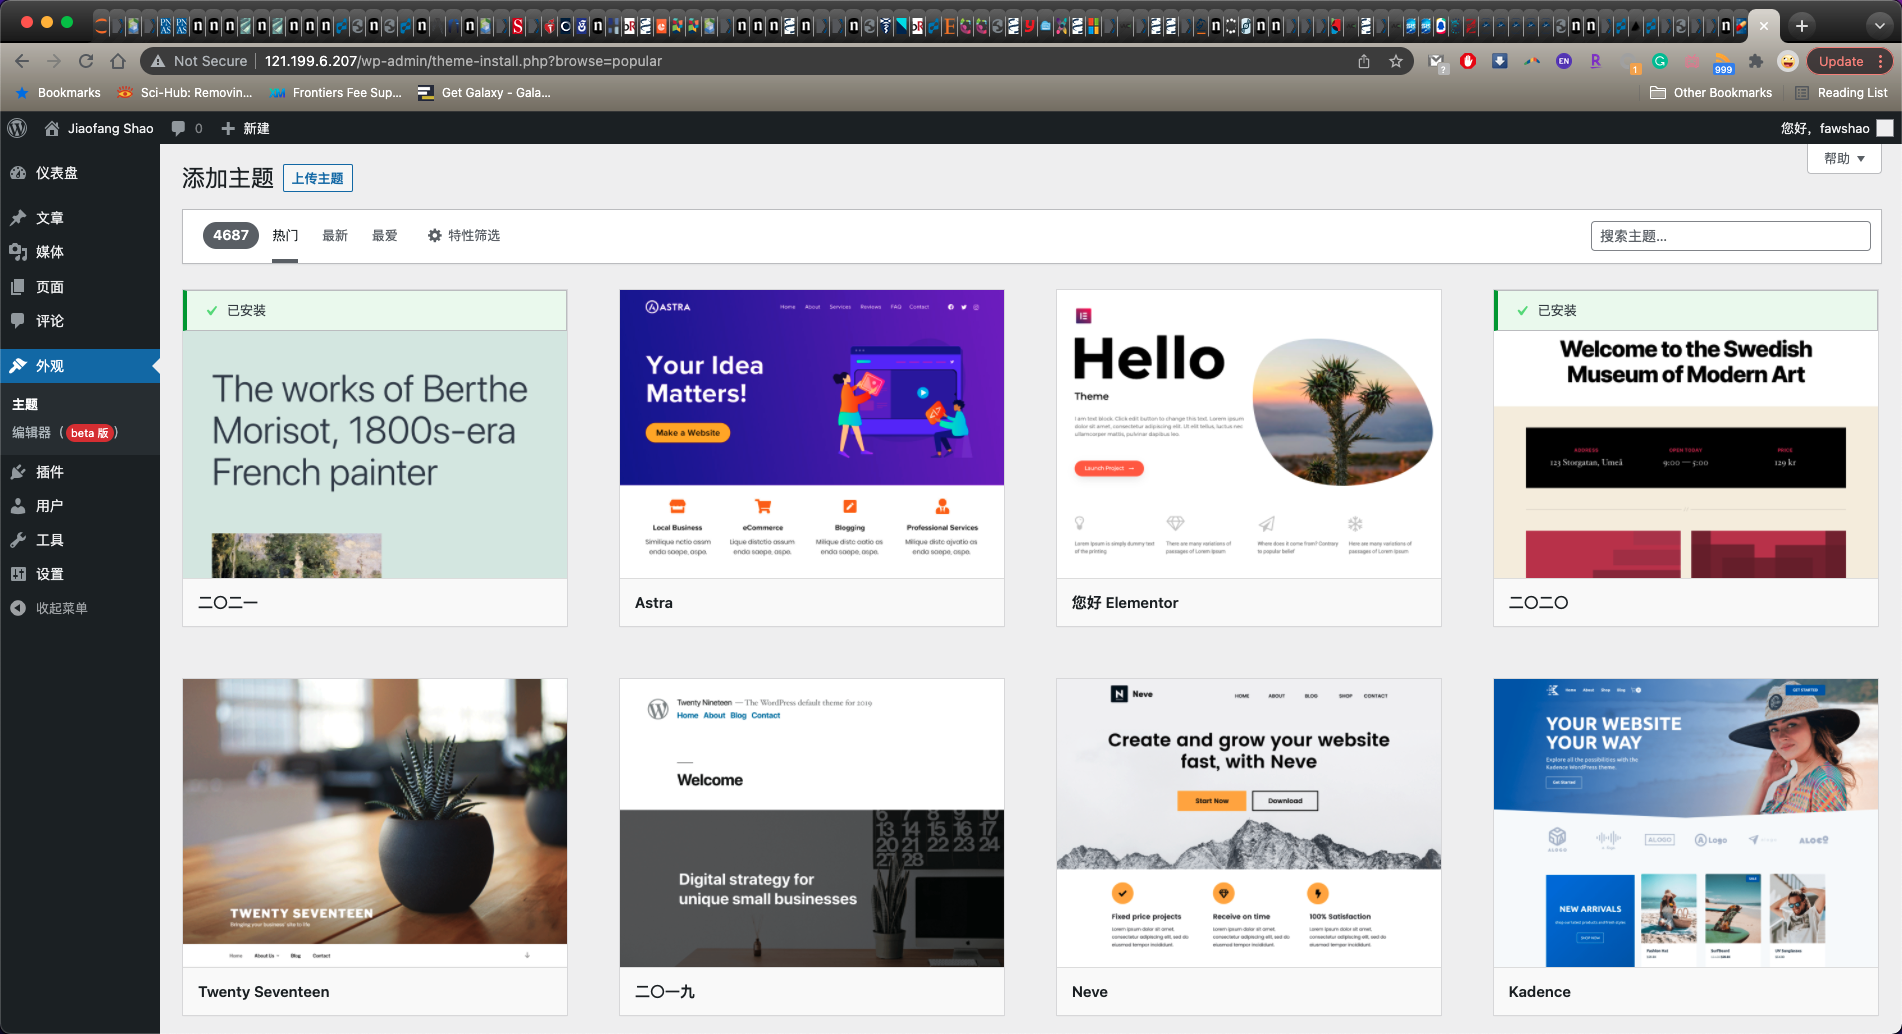Open the 设置 (Settings) section
The width and height of the screenshot is (1902, 1034).
[x=48, y=574]
